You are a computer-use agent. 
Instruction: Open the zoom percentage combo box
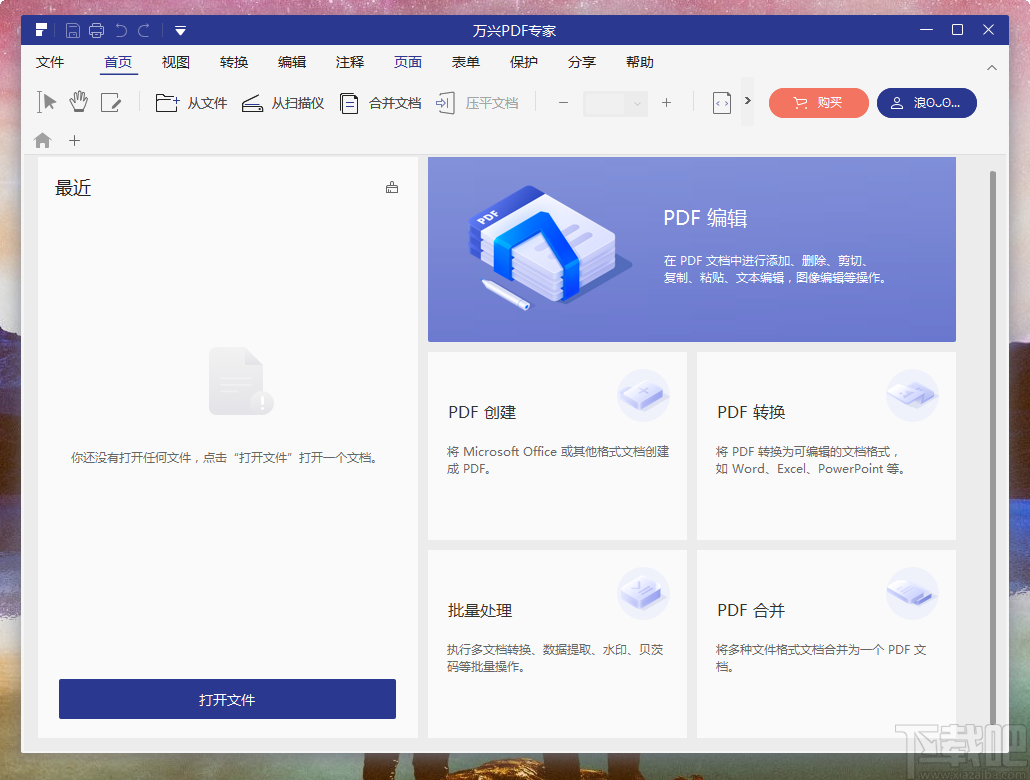(x=614, y=102)
